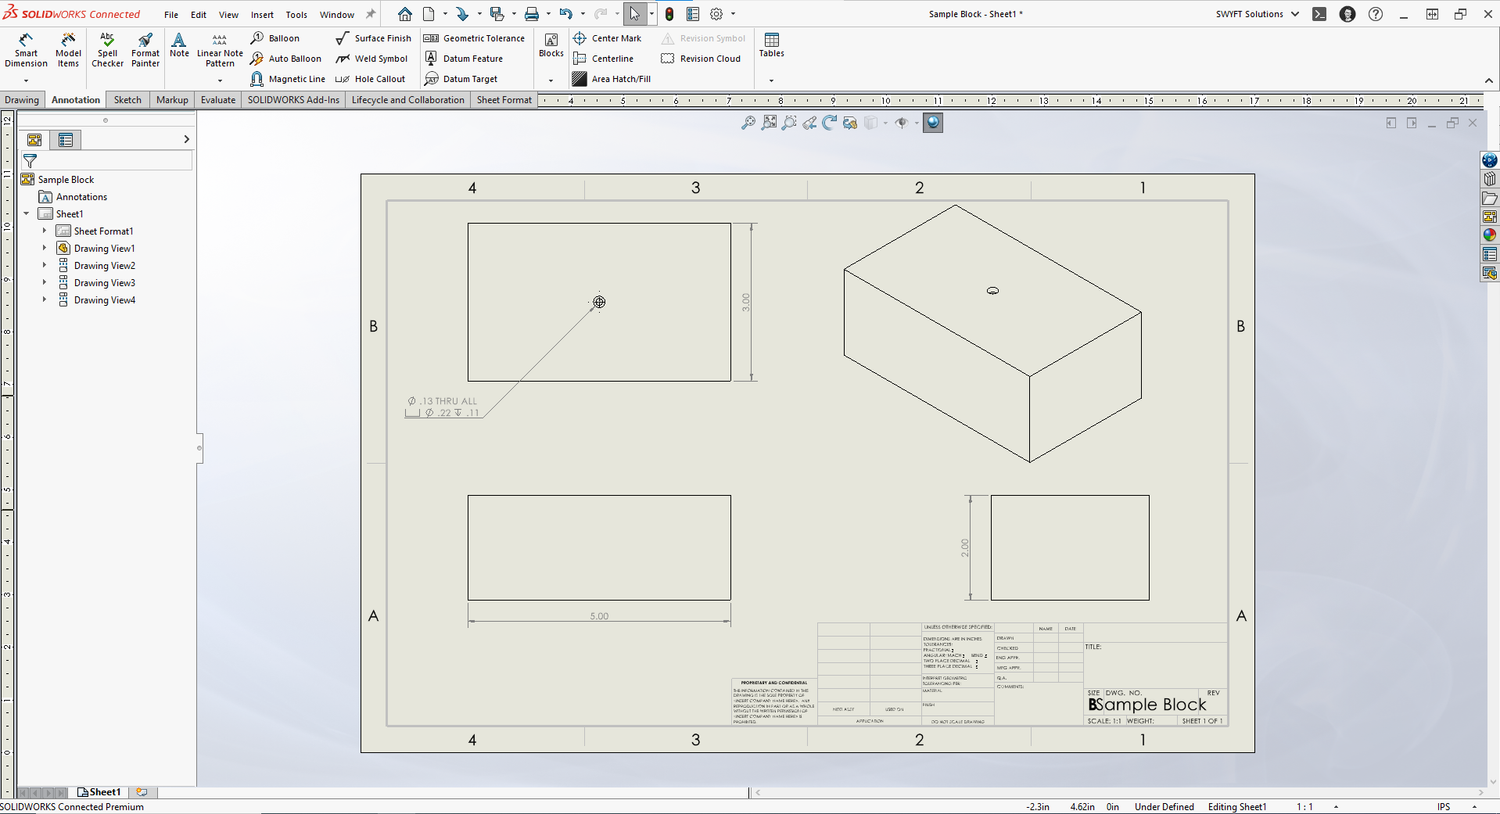1500x814 pixels.
Task: Select the Smart Dimension tool
Action: 25,48
